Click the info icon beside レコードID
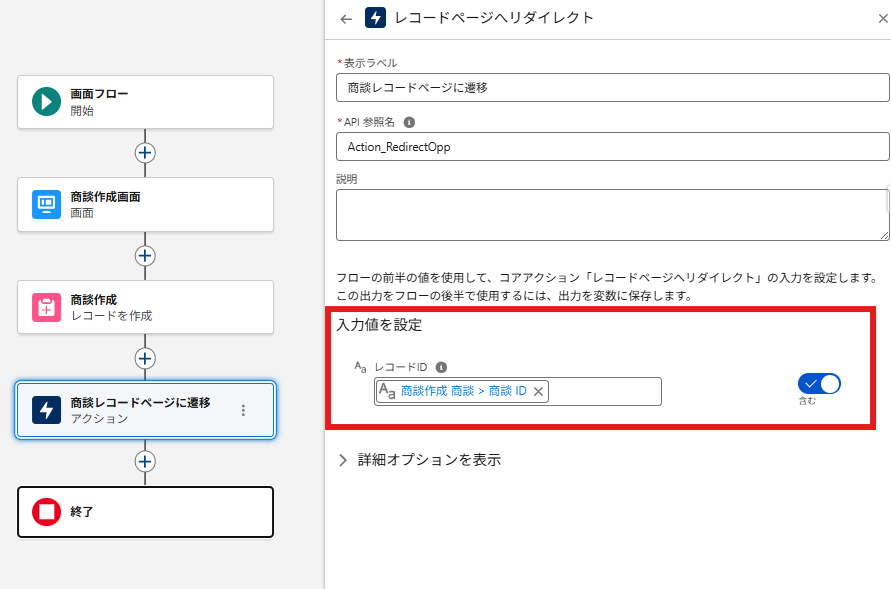Screen dimensions: 891x589 441,367
